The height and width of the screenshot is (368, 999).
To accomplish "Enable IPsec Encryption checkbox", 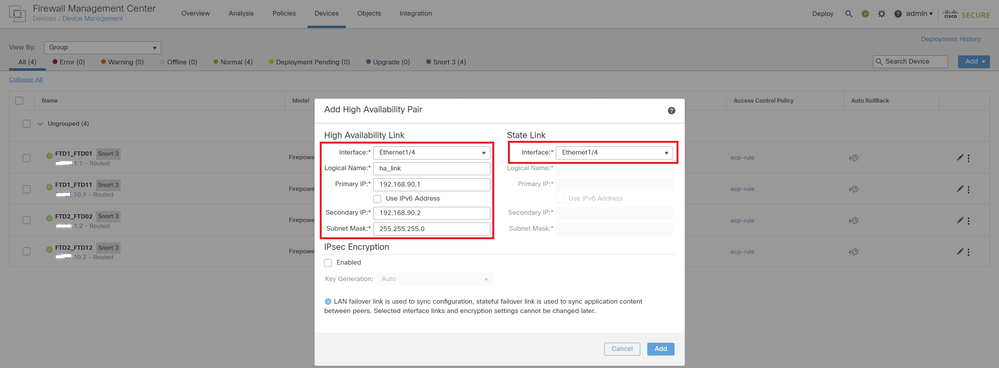I will coord(328,262).
